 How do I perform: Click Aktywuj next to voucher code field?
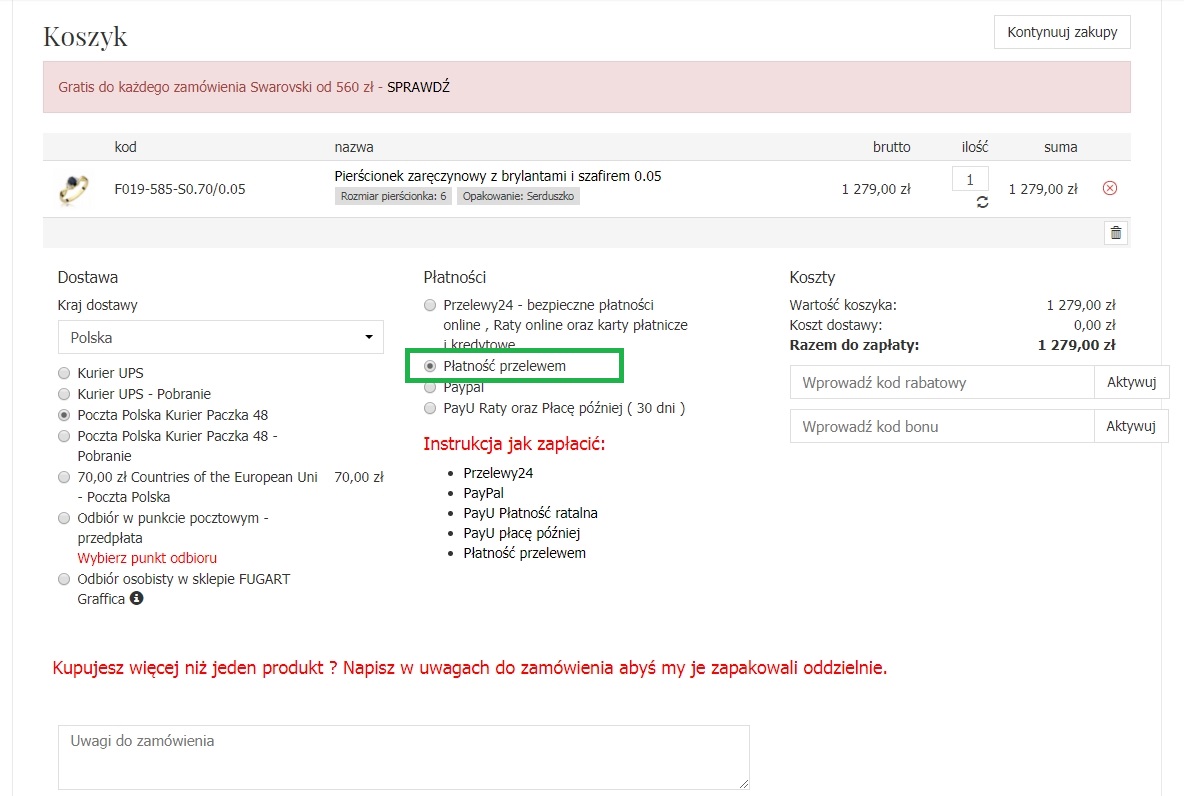(x=1131, y=426)
